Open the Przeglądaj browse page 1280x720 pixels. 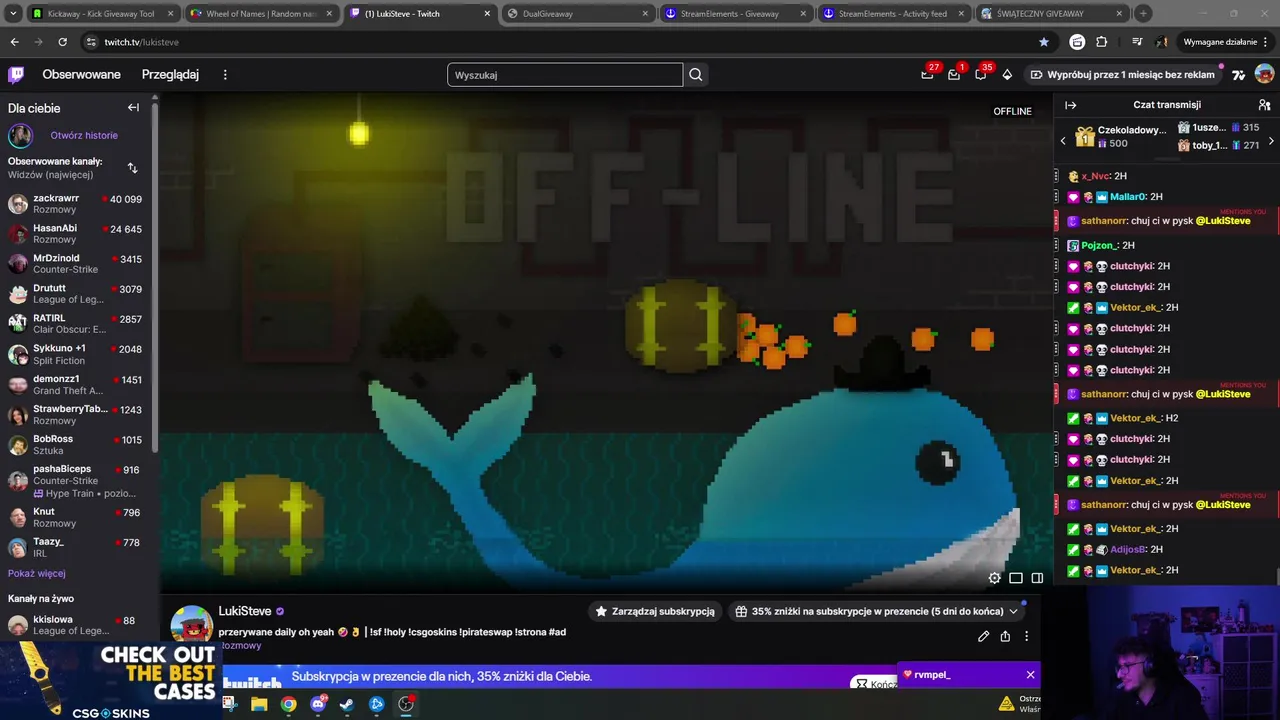click(170, 74)
